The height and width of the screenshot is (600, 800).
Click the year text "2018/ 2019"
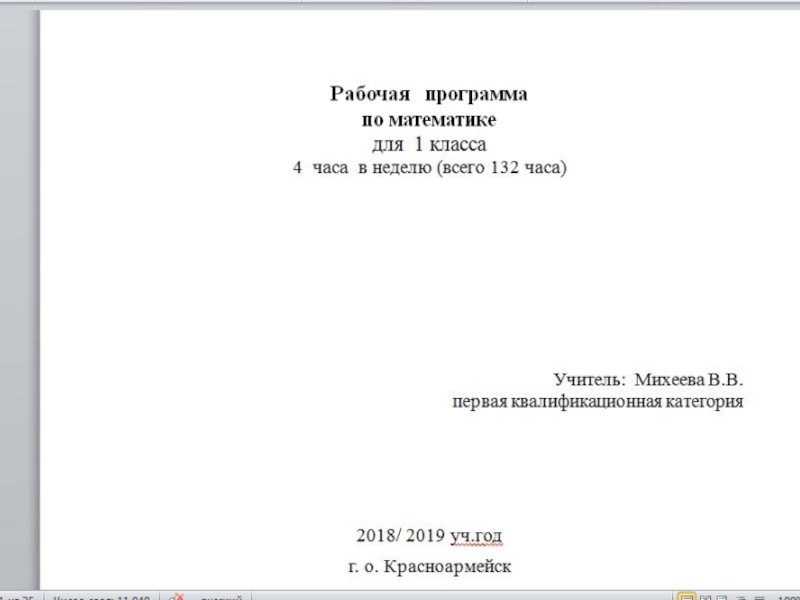coord(401,535)
